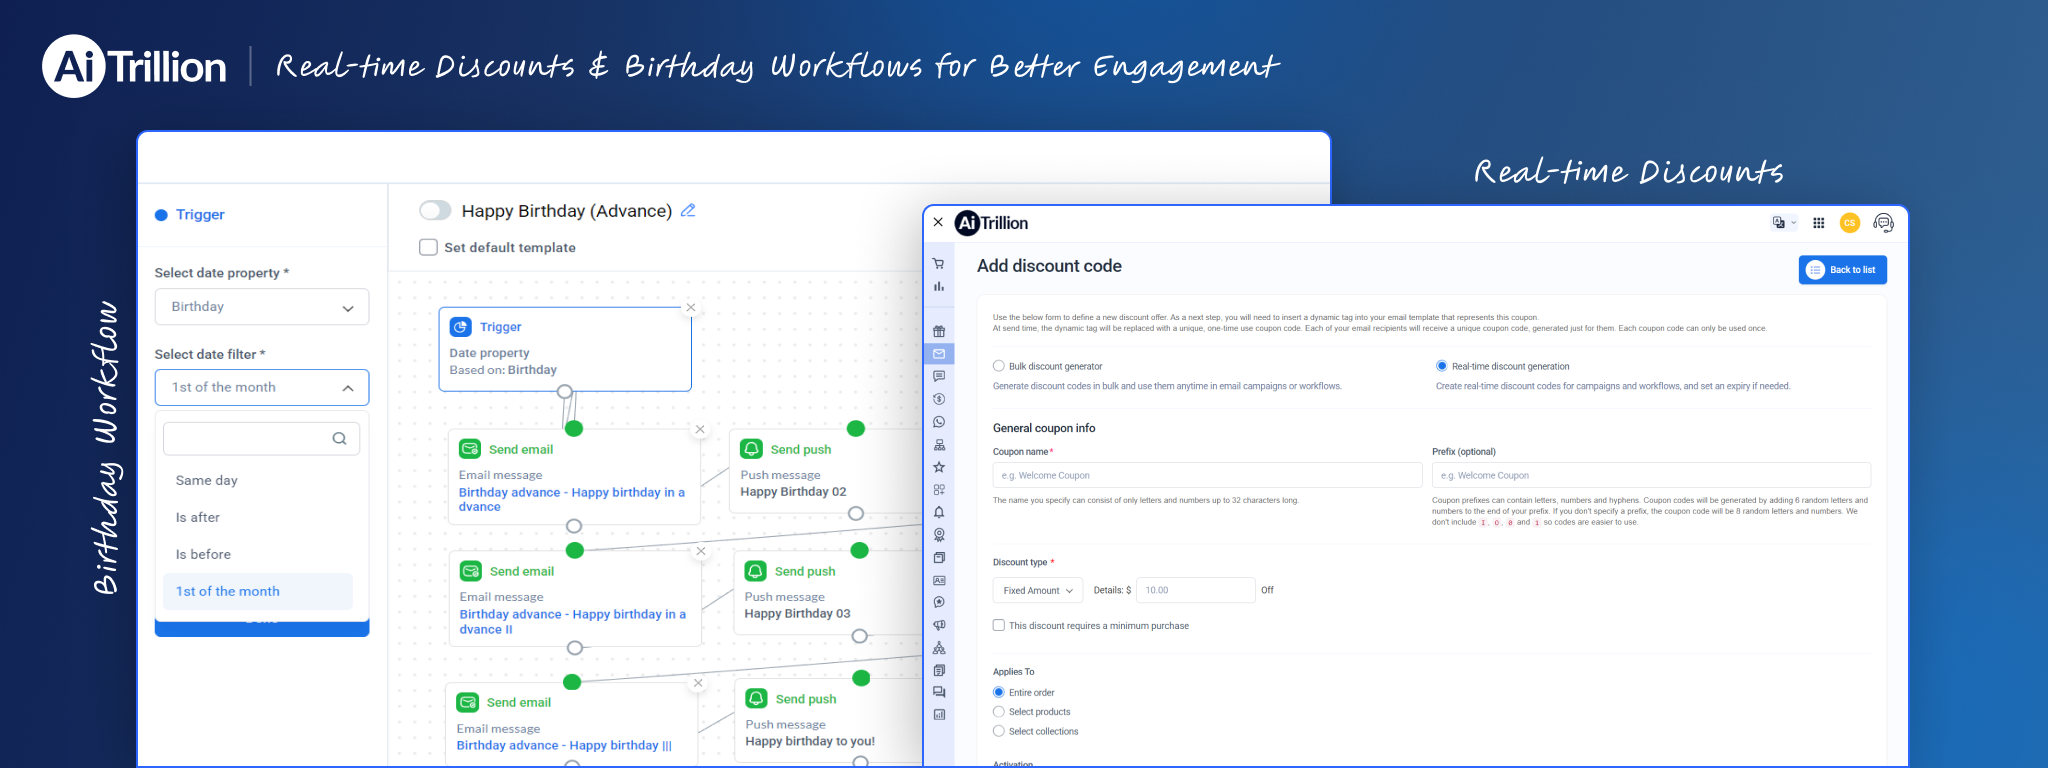Image resolution: width=2048 pixels, height=768 pixels.
Task: Choose 'Is after' from date filter list
Action: click(258, 517)
